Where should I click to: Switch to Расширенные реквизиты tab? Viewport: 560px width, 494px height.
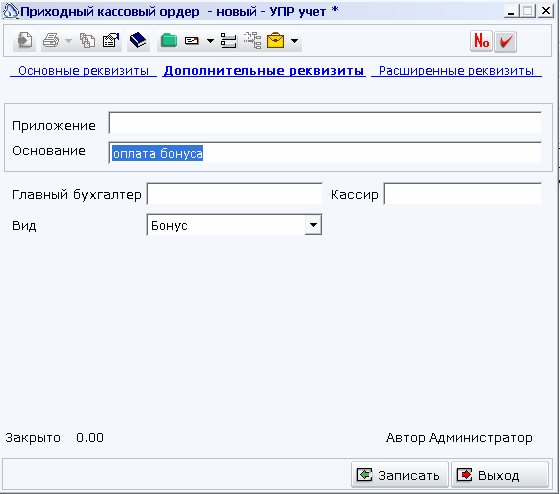pos(456,71)
